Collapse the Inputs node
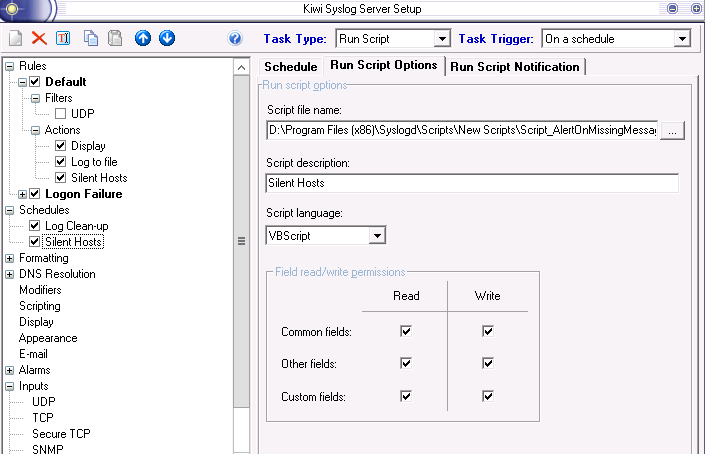This screenshot has height=454, width=705. pos(9,387)
